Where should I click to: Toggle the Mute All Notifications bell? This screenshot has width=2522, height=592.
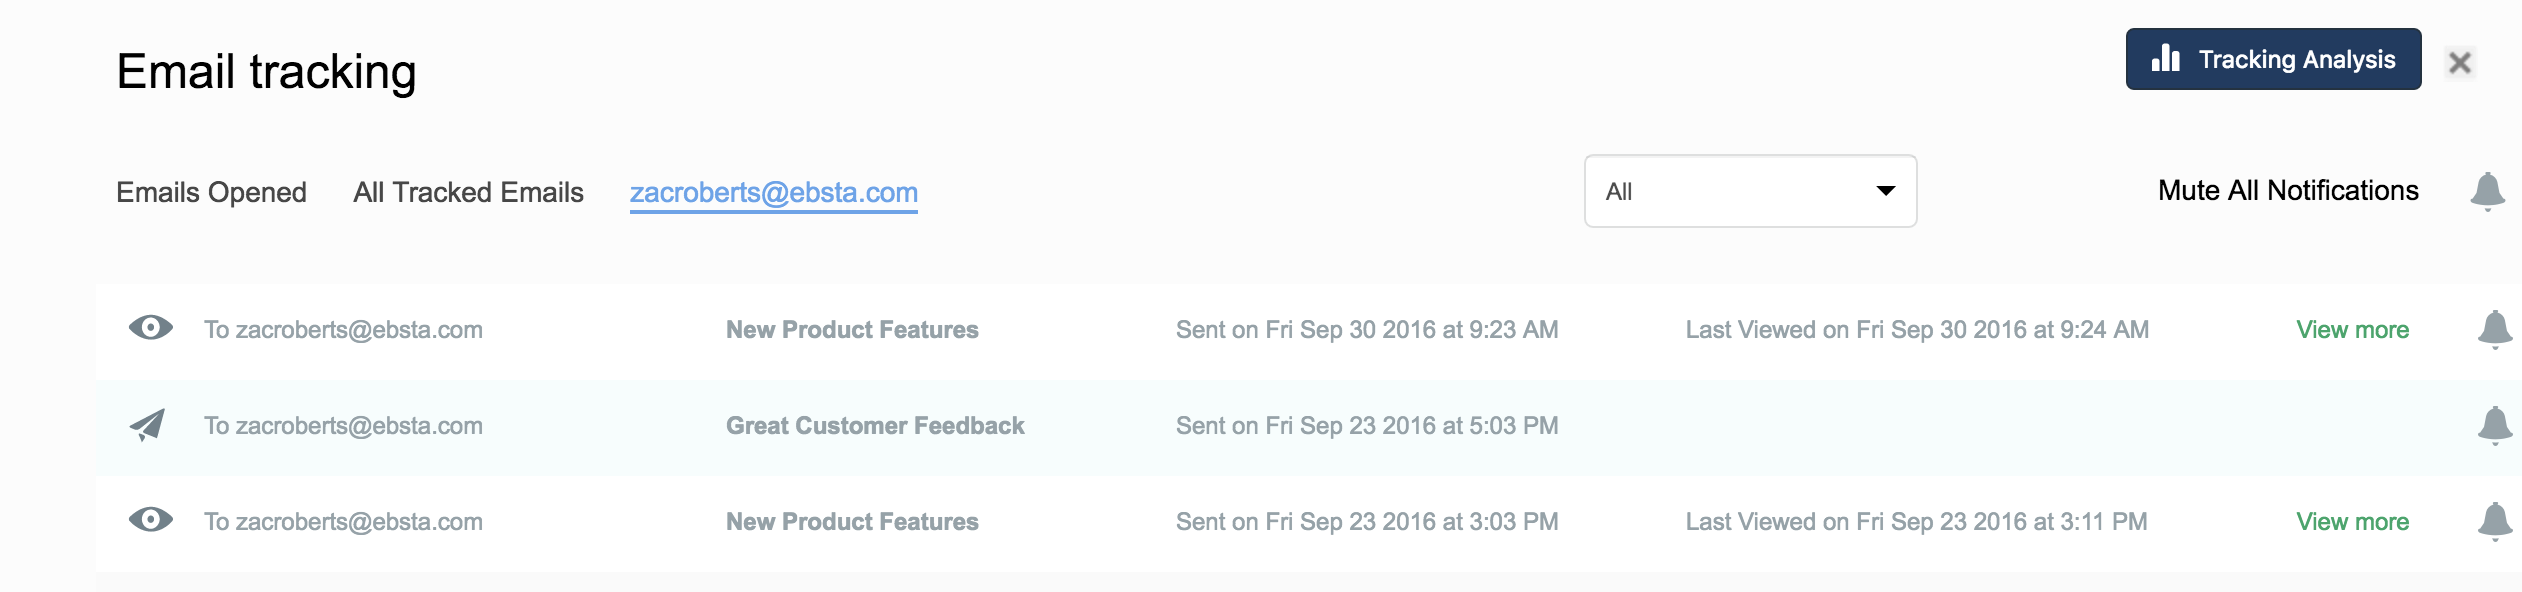(2487, 190)
